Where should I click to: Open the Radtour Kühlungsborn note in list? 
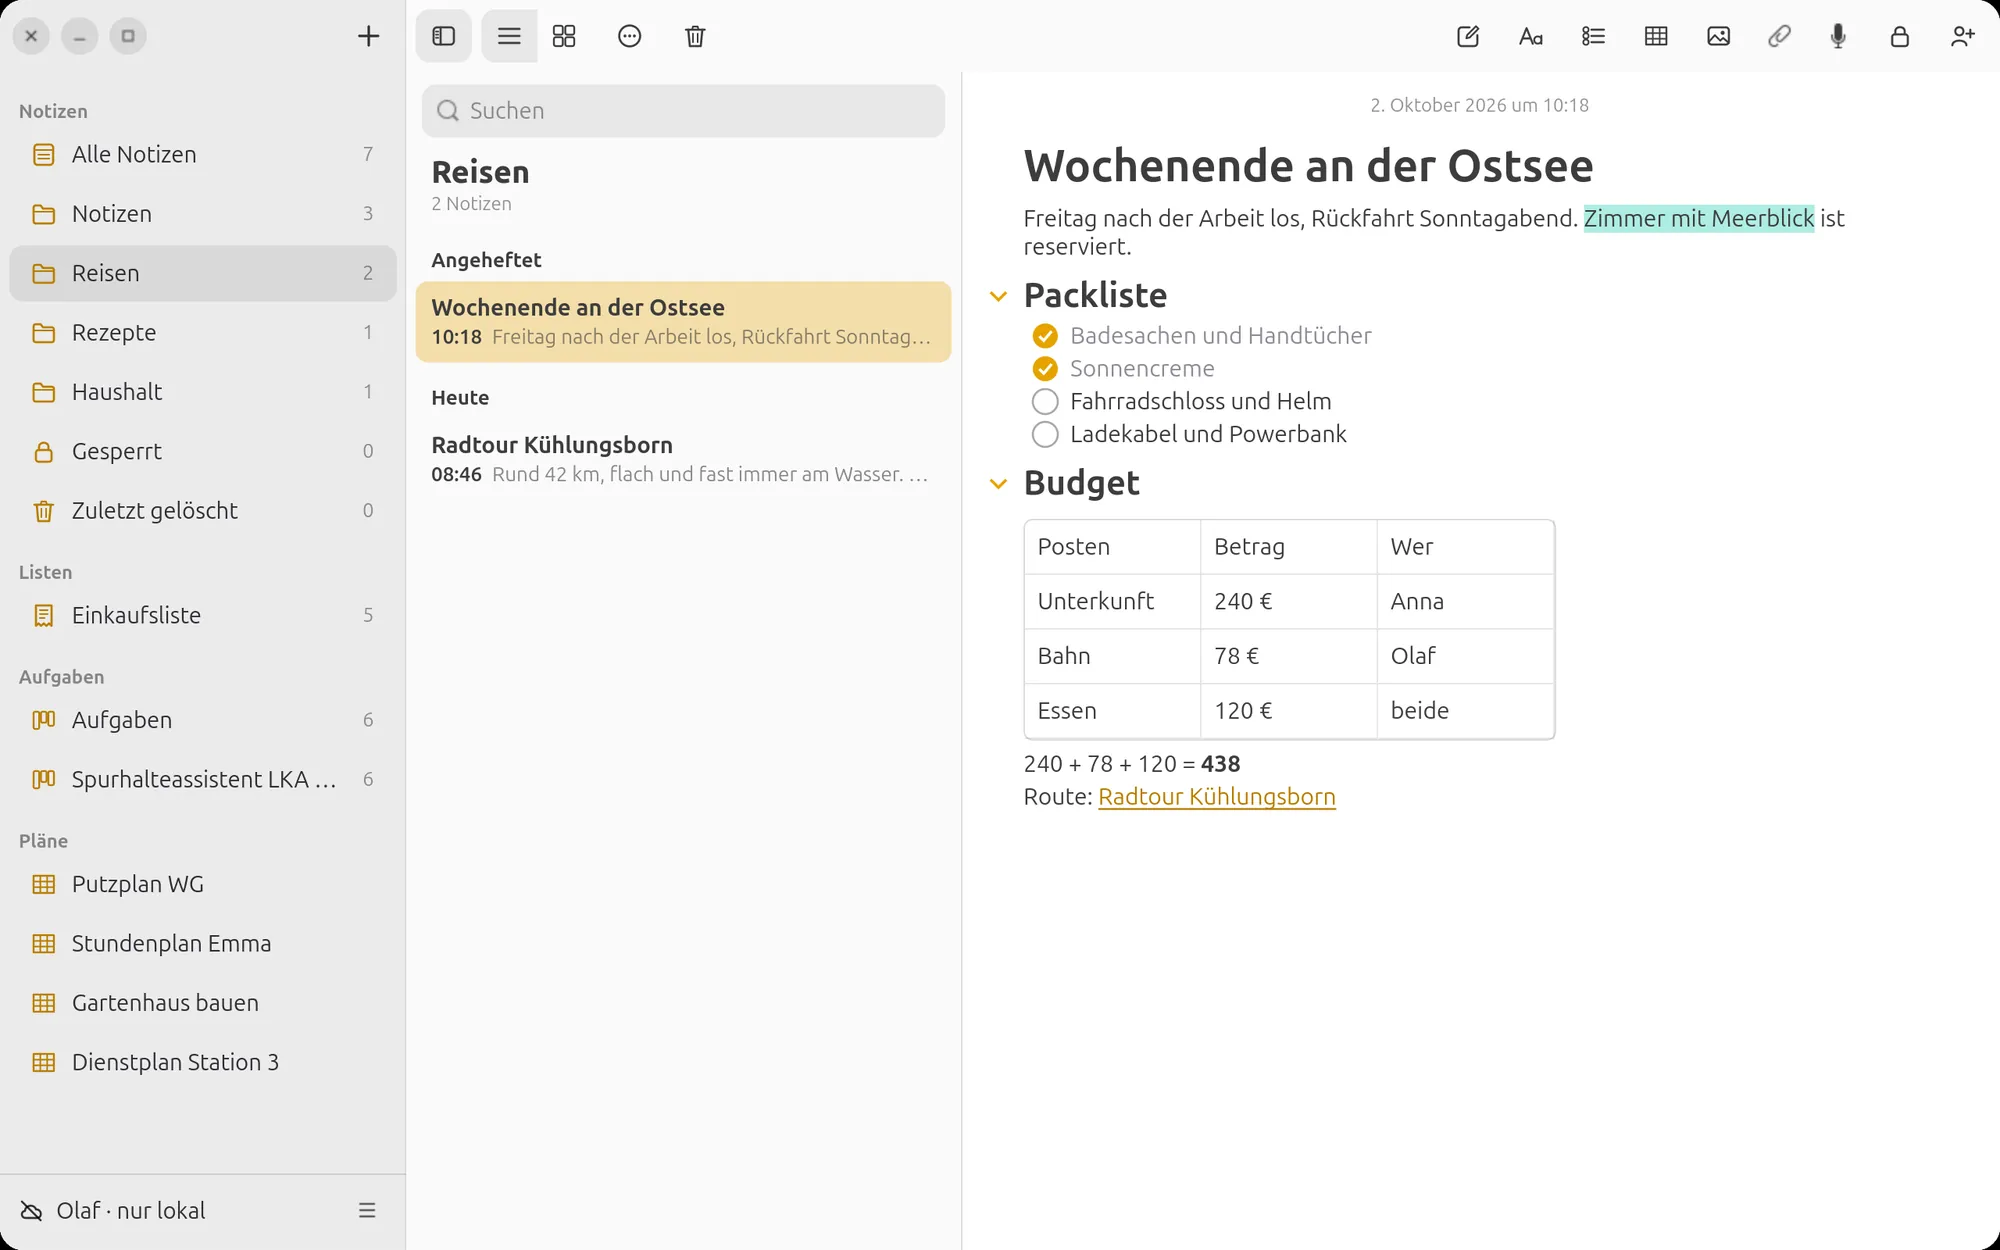683,459
